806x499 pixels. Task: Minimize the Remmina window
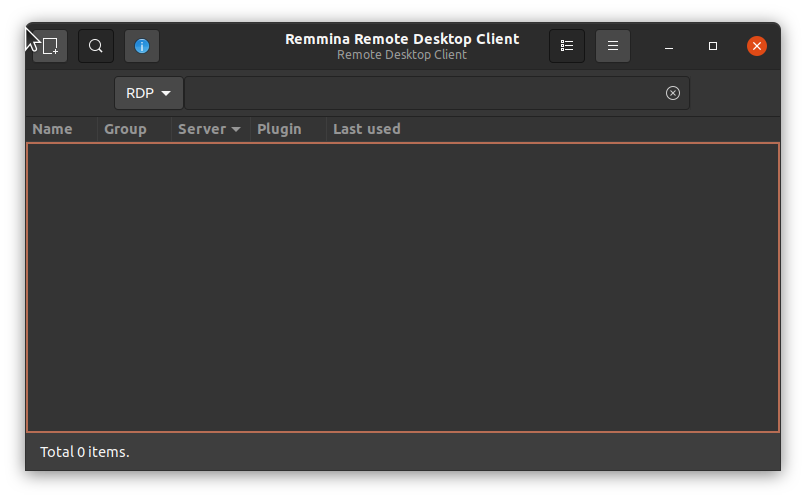[668, 46]
